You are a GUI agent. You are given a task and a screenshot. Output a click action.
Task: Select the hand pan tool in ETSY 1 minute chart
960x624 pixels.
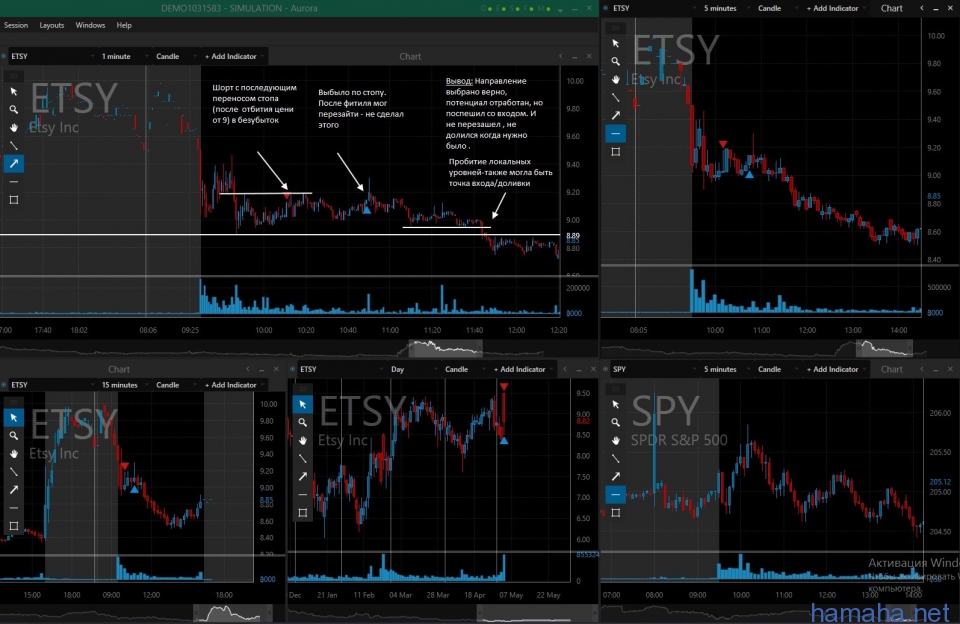click(x=13, y=127)
